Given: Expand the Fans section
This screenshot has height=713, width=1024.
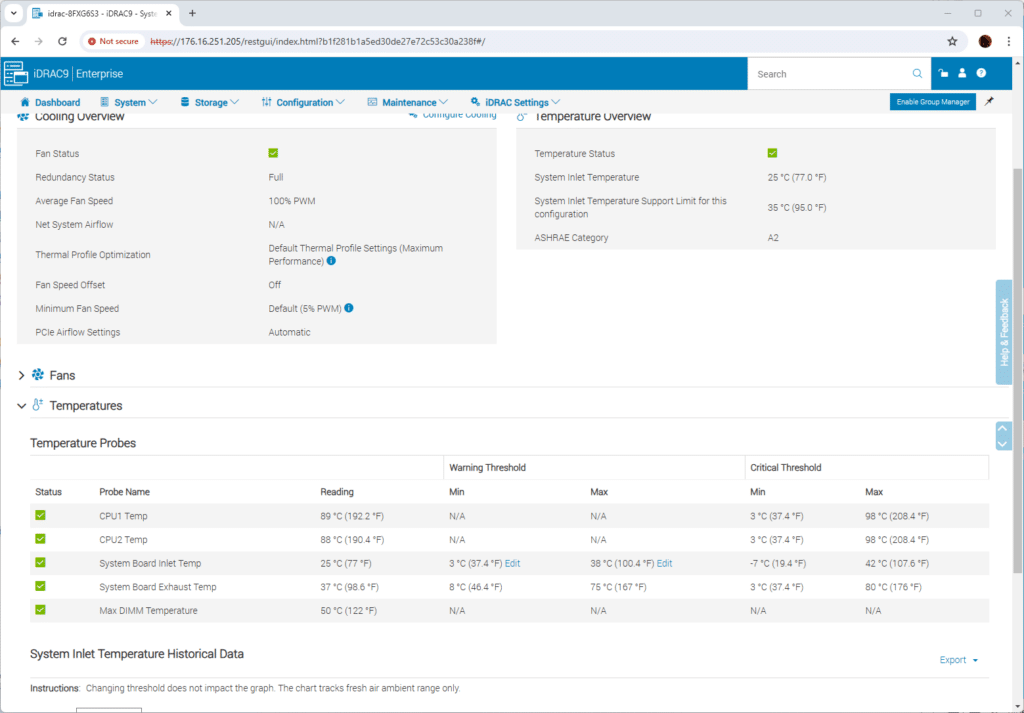Looking at the screenshot, I should (22, 375).
